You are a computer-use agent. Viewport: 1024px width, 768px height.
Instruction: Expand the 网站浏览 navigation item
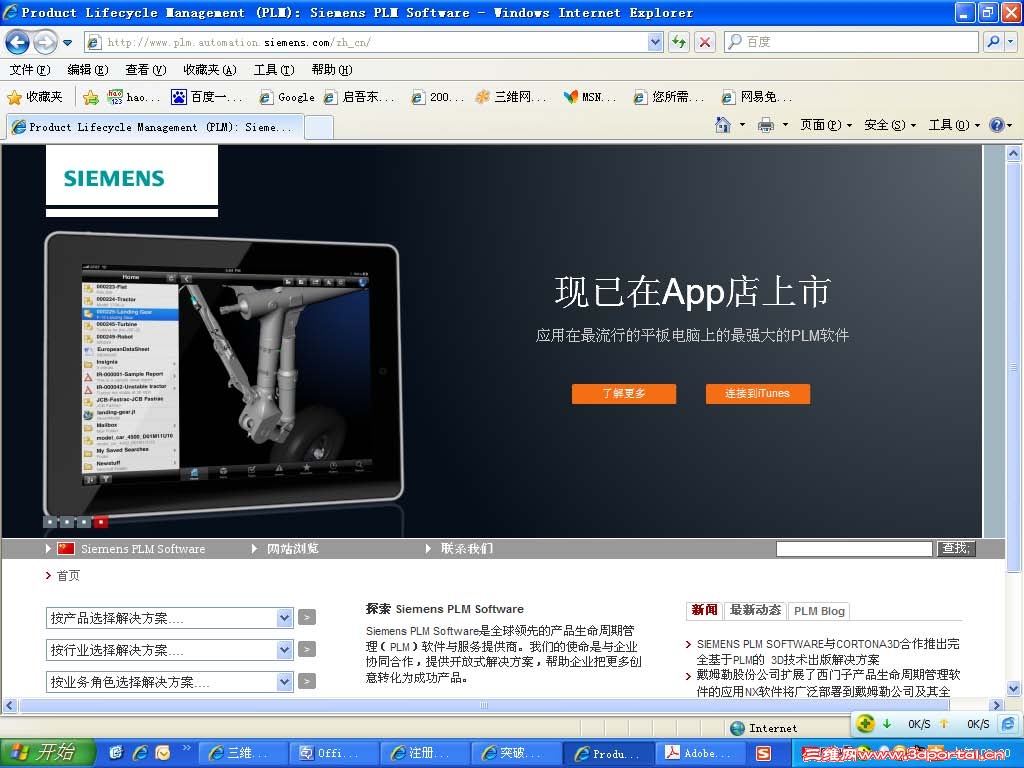[293, 549]
